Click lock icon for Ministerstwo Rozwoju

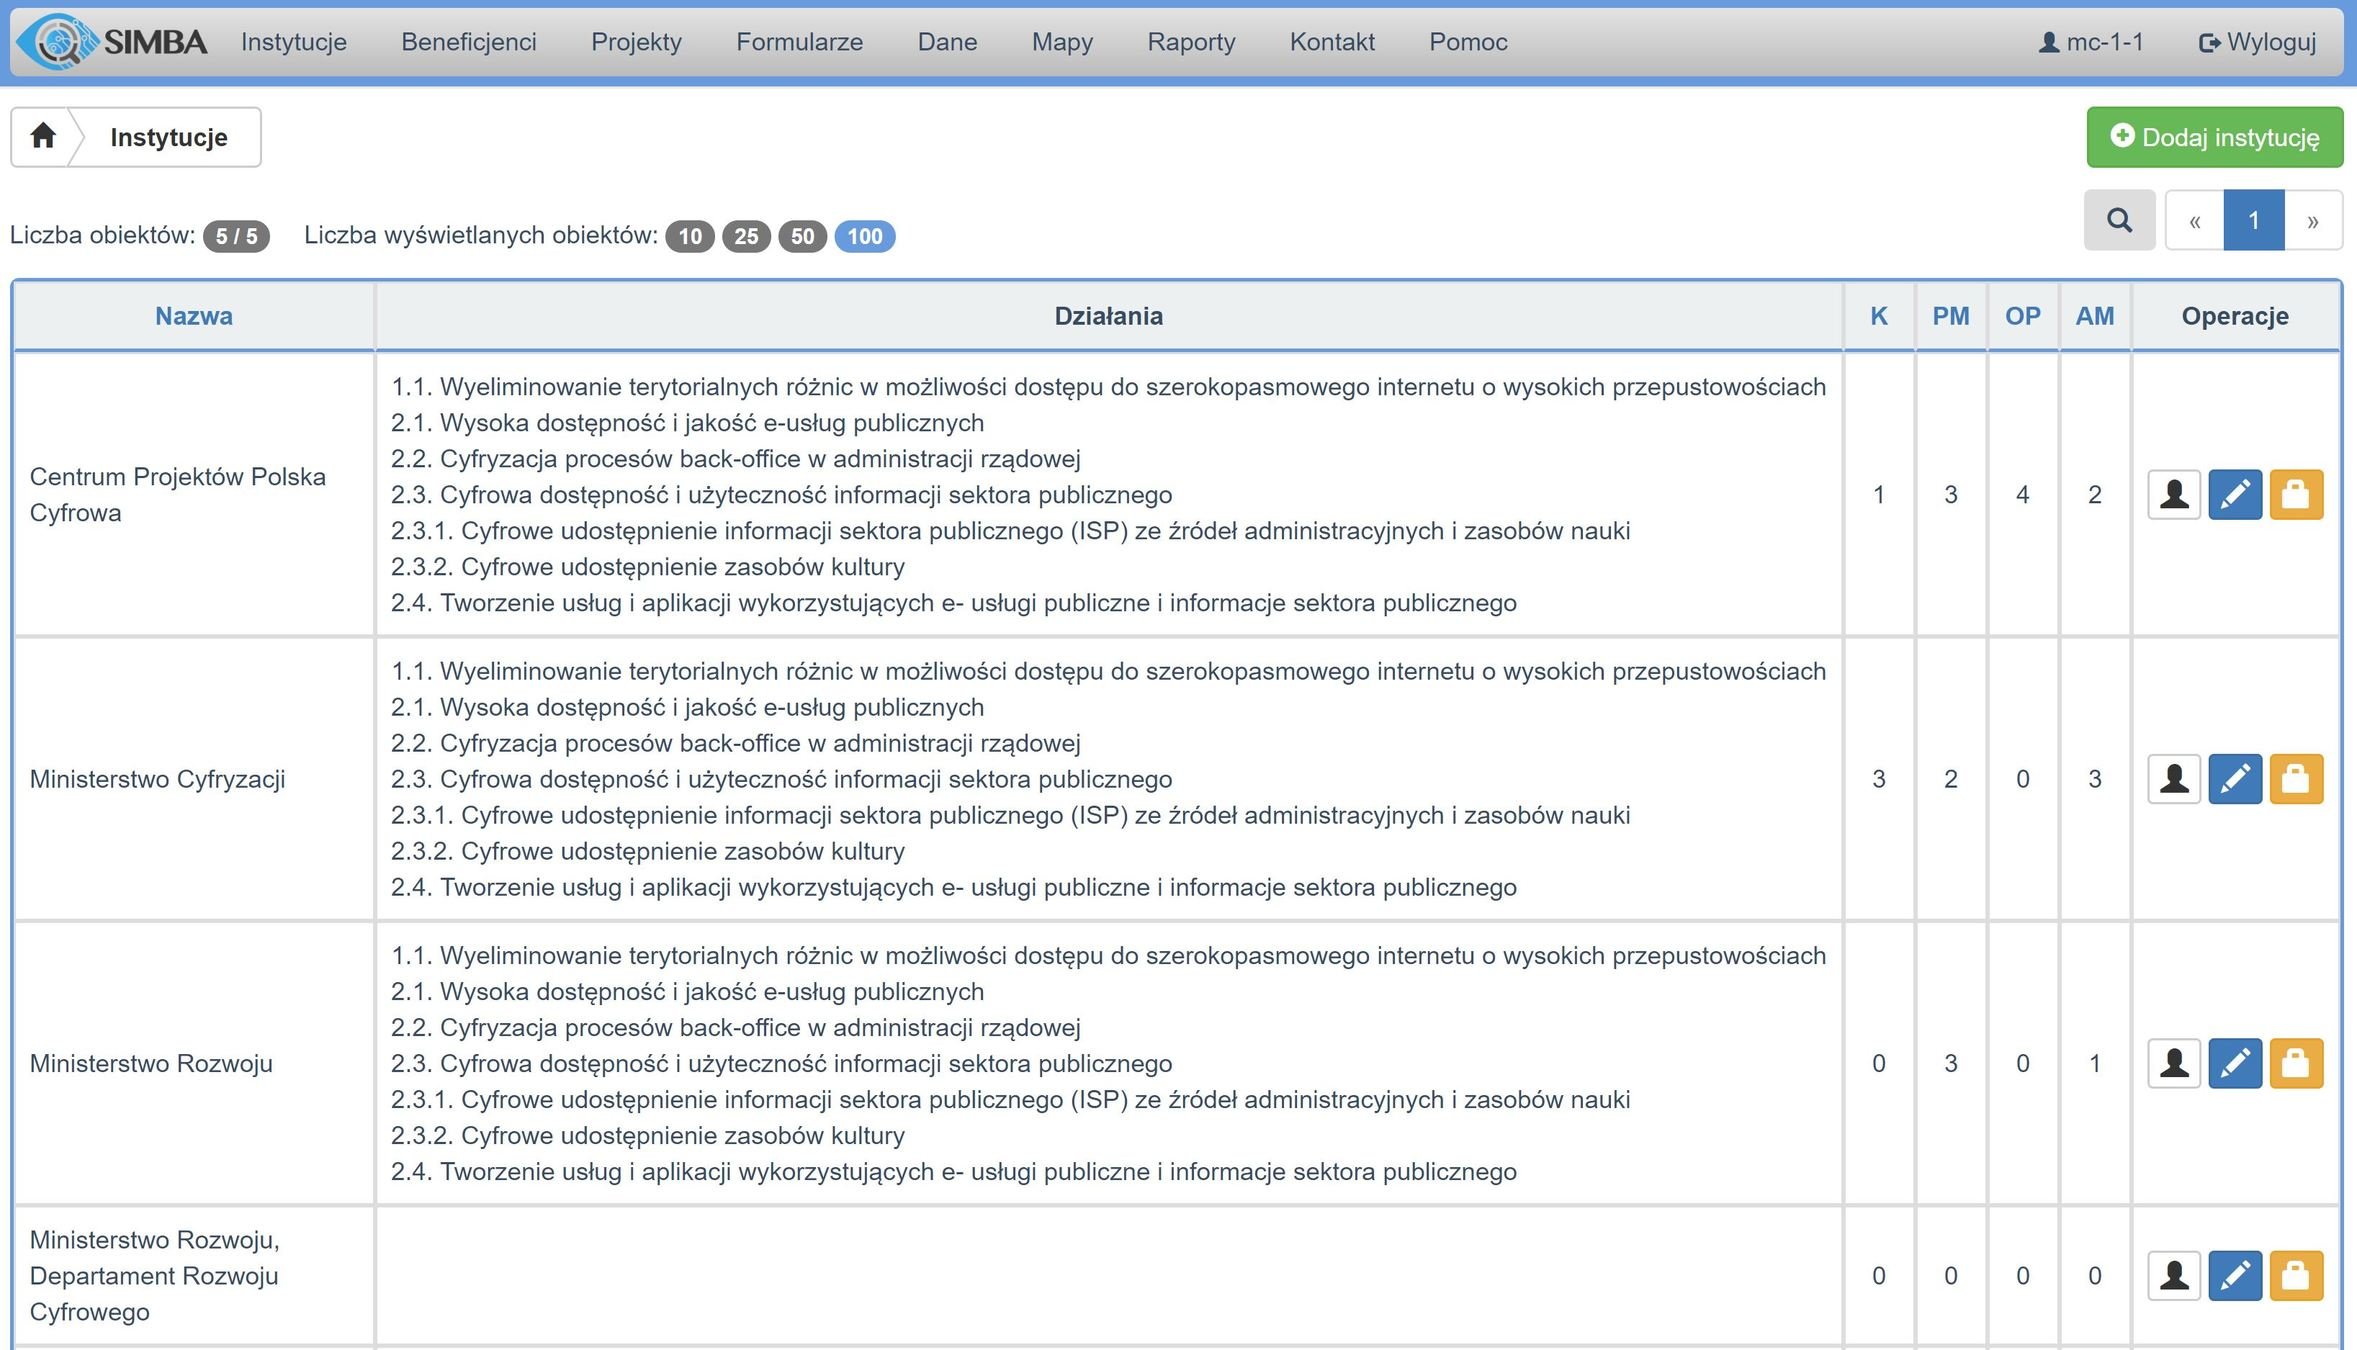(x=2295, y=1063)
